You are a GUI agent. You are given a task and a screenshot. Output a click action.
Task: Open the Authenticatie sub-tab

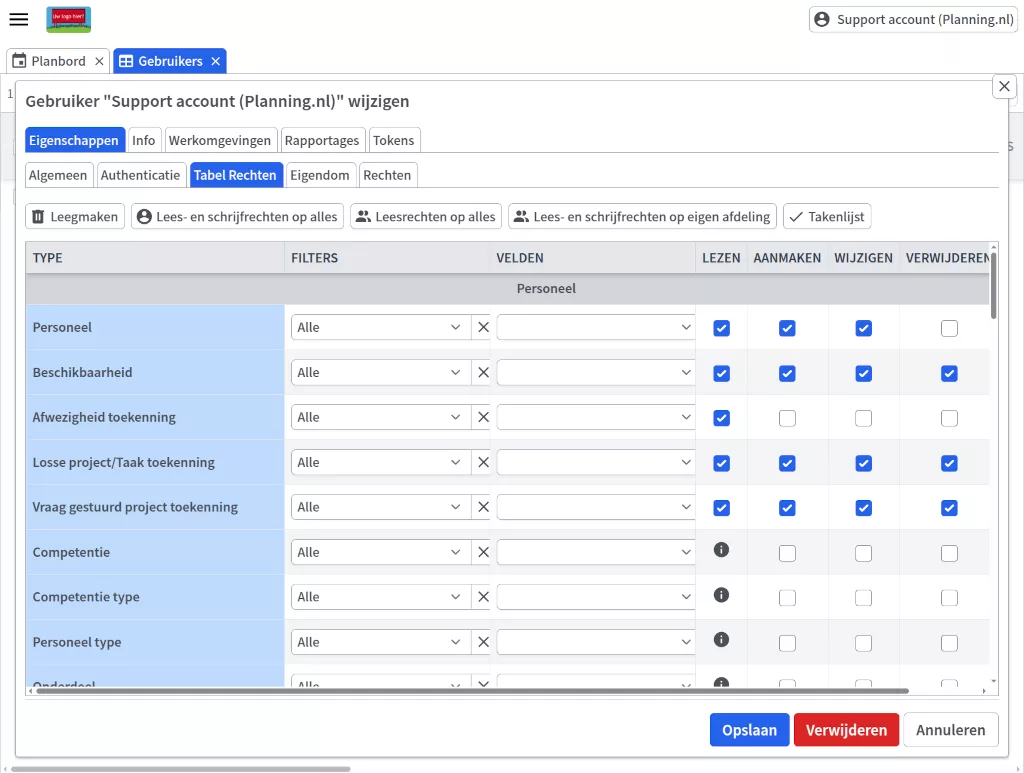tap(140, 175)
